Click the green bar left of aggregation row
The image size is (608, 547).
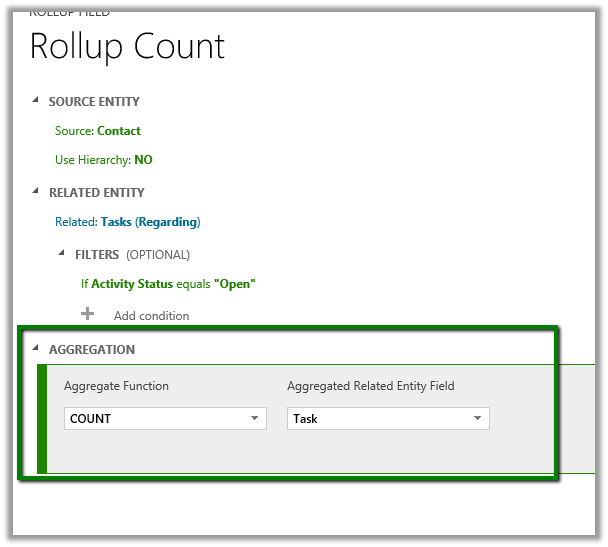[42, 418]
